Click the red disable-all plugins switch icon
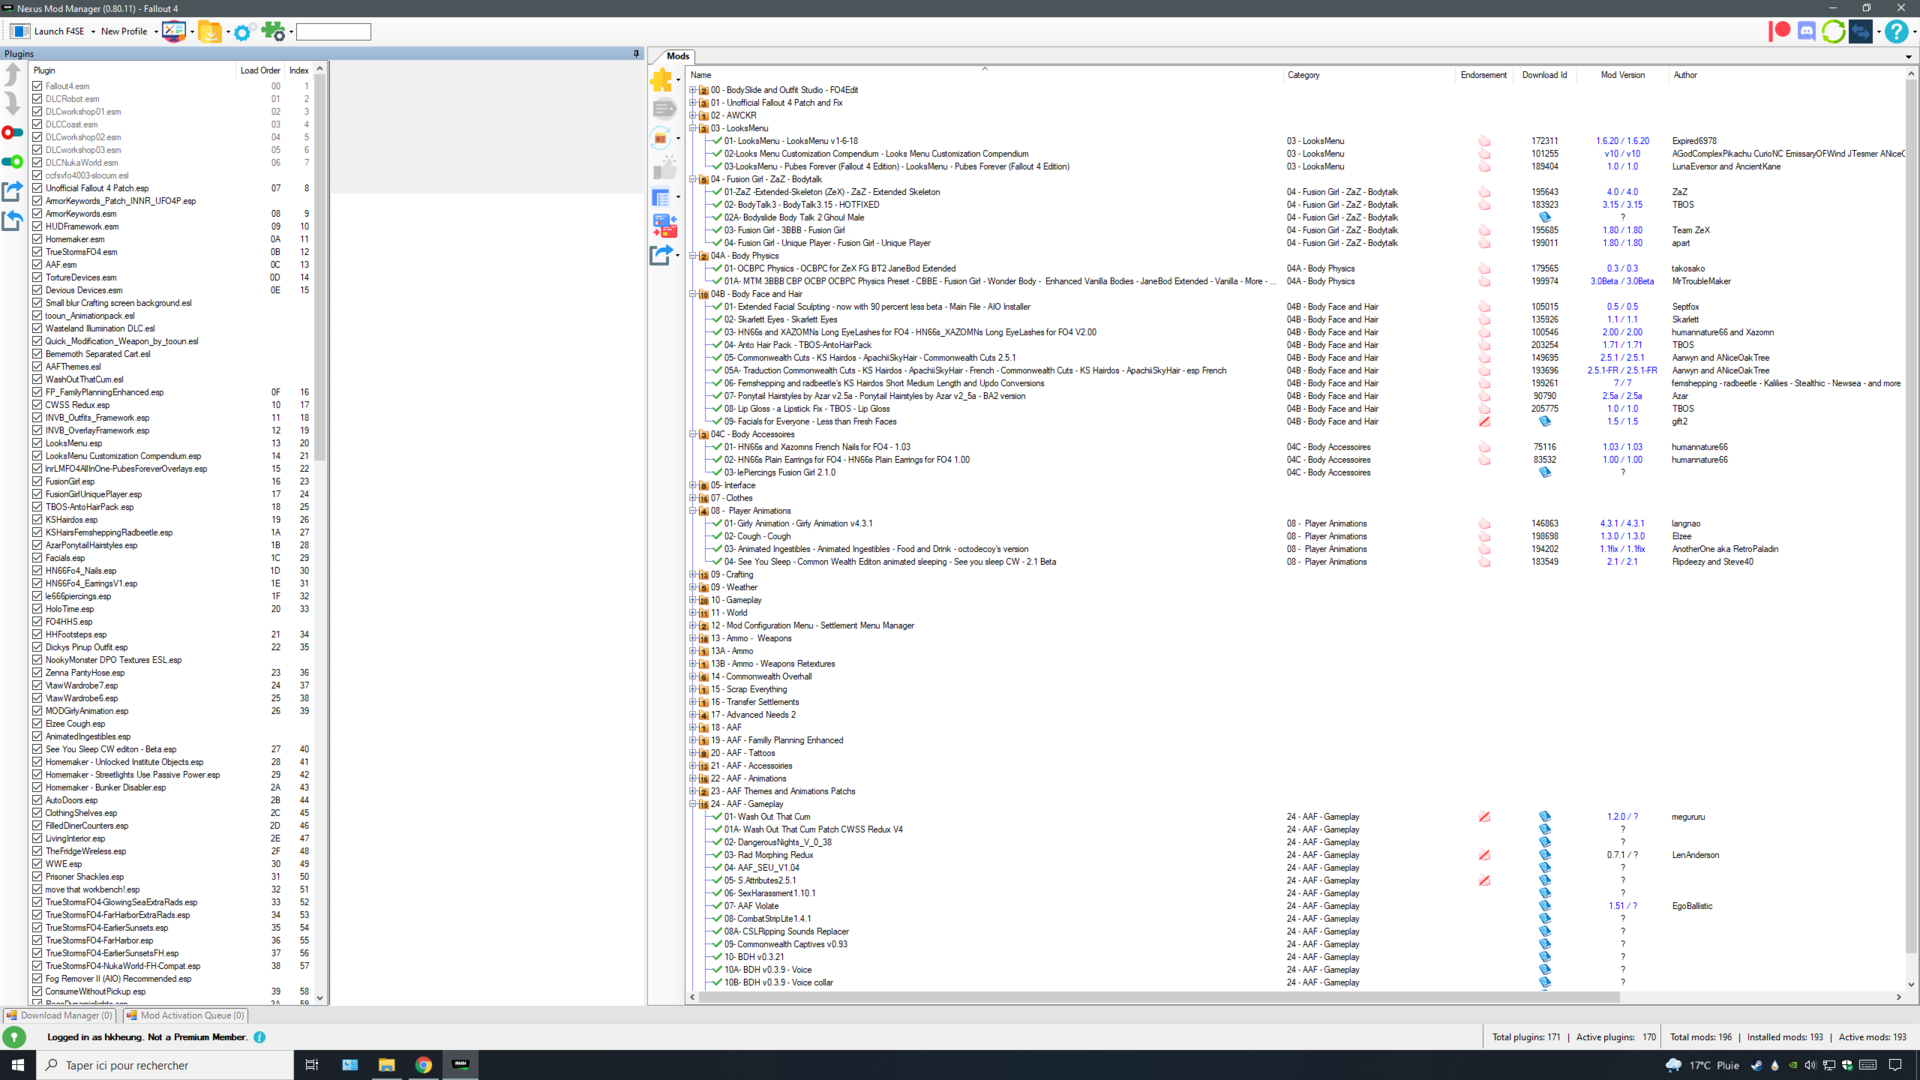This screenshot has height=1080, width=1920. (12, 132)
